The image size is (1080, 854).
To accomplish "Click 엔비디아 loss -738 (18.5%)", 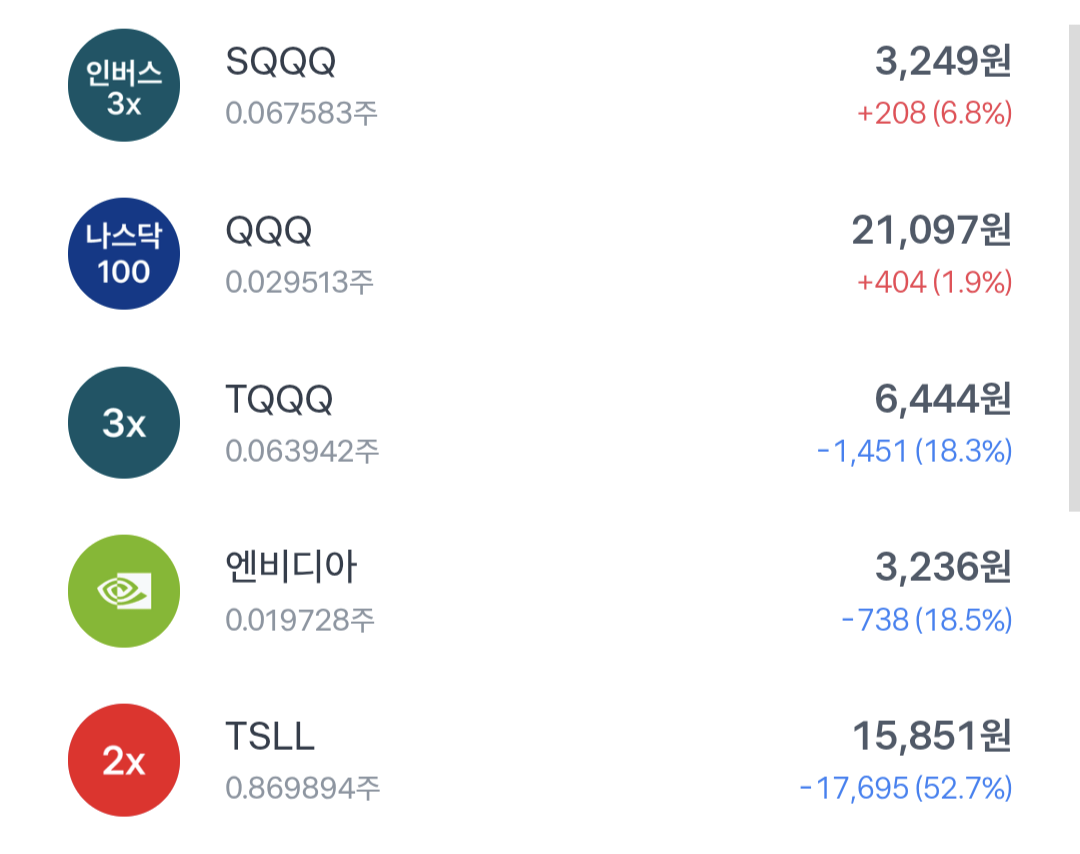I will 927,621.
